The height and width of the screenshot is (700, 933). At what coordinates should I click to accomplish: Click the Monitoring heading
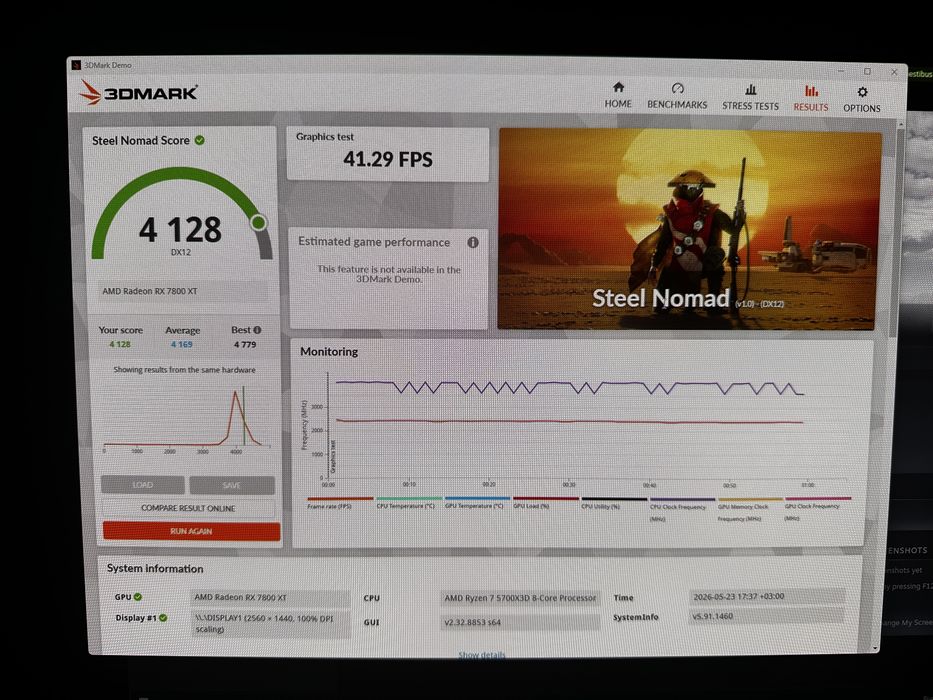tap(329, 352)
